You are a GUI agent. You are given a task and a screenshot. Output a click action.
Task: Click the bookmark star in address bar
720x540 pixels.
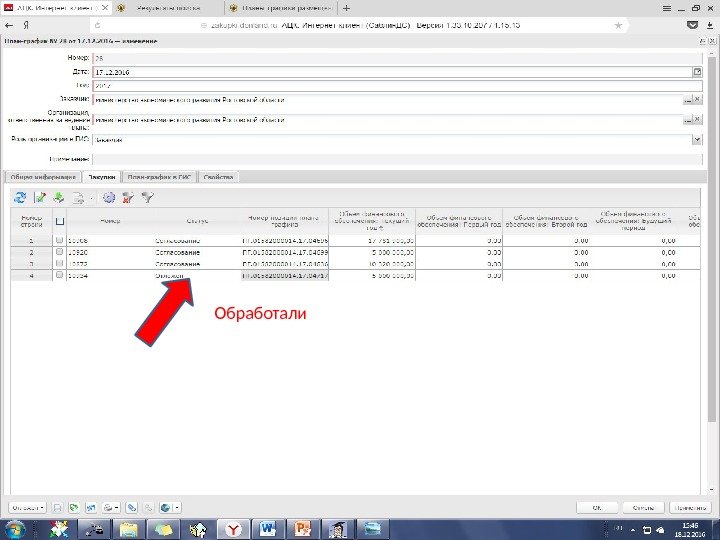pyautogui.click(x=618, y=25)
